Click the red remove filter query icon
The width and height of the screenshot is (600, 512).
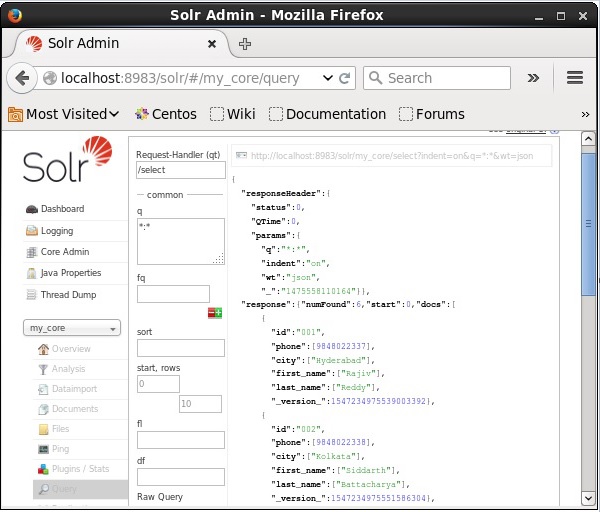(x=211, y=313)
